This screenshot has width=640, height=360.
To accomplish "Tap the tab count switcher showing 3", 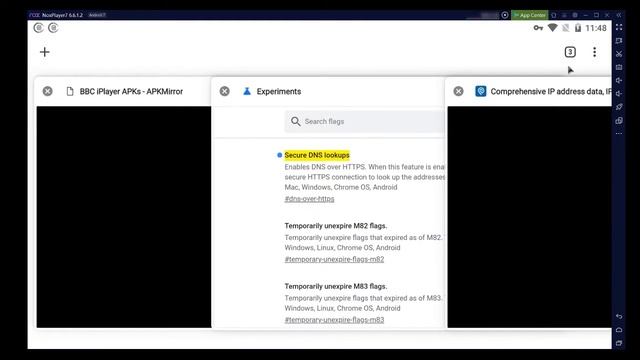I will pyautogui.click(x=570, y=52).
